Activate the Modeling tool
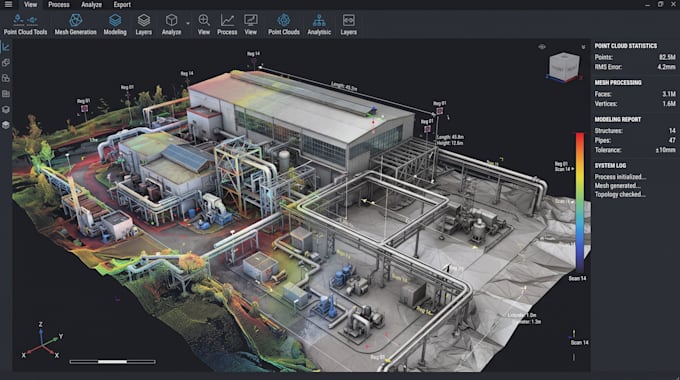Viewport: 680px width, 380px height. point(115,25)
